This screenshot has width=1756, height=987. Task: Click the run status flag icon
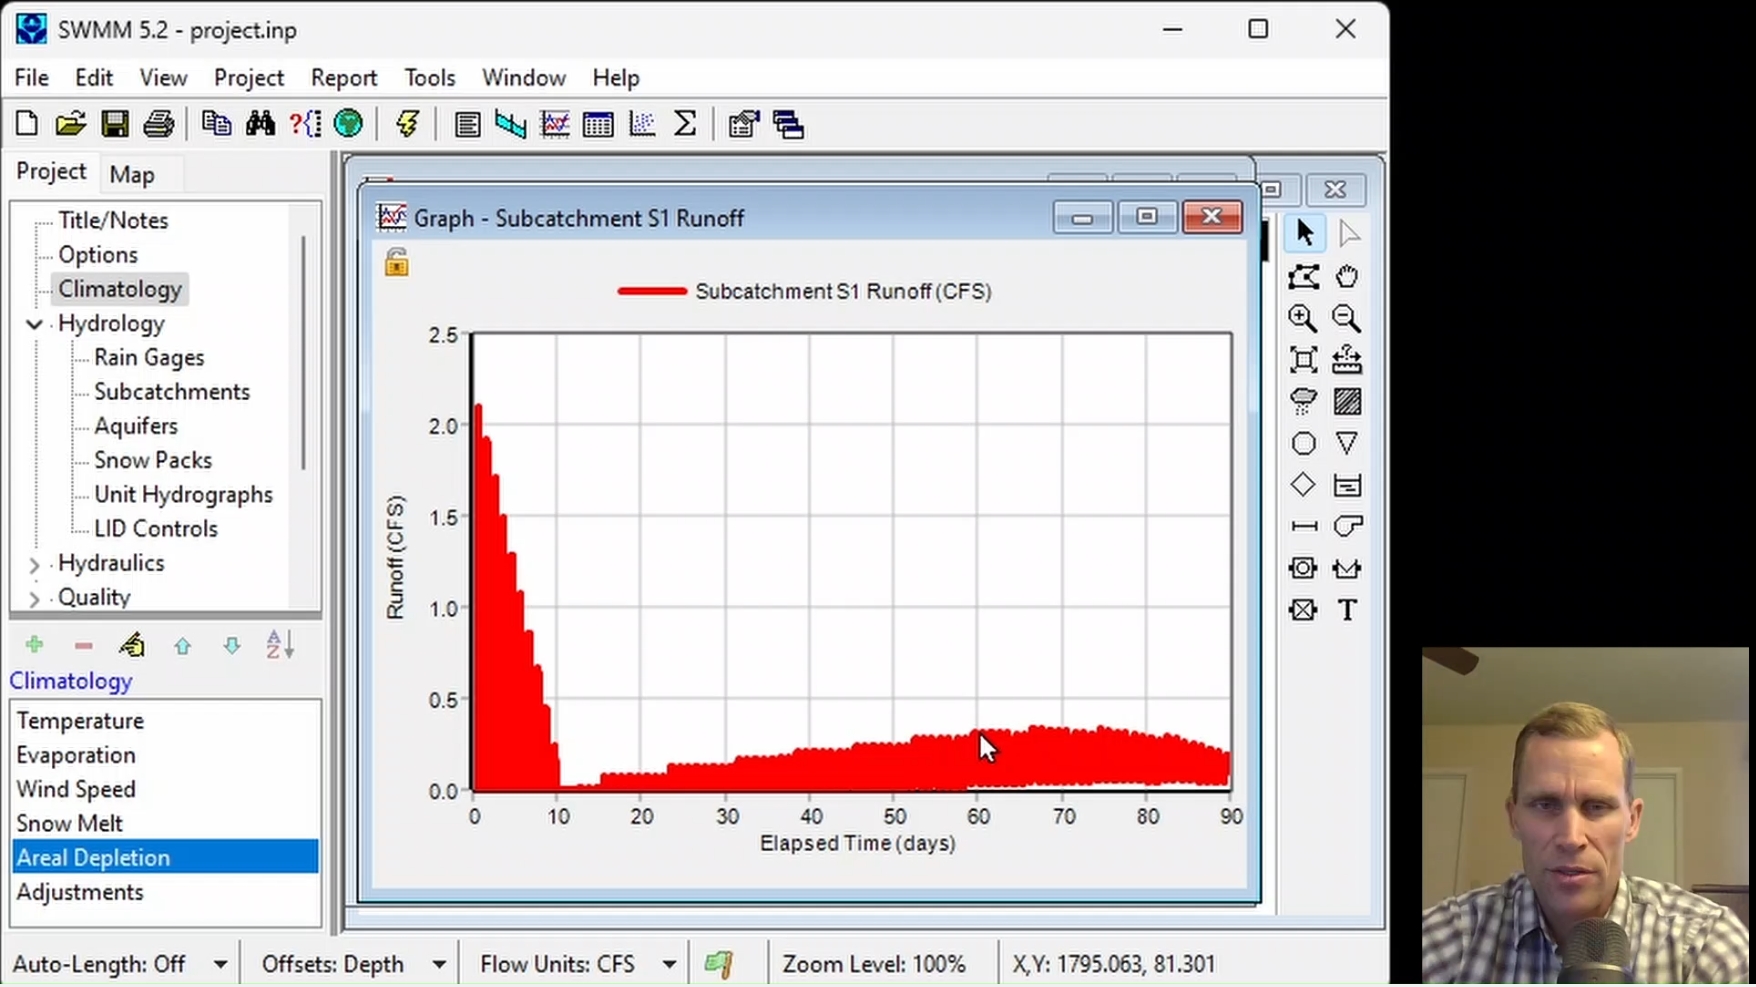coord(718,964)
